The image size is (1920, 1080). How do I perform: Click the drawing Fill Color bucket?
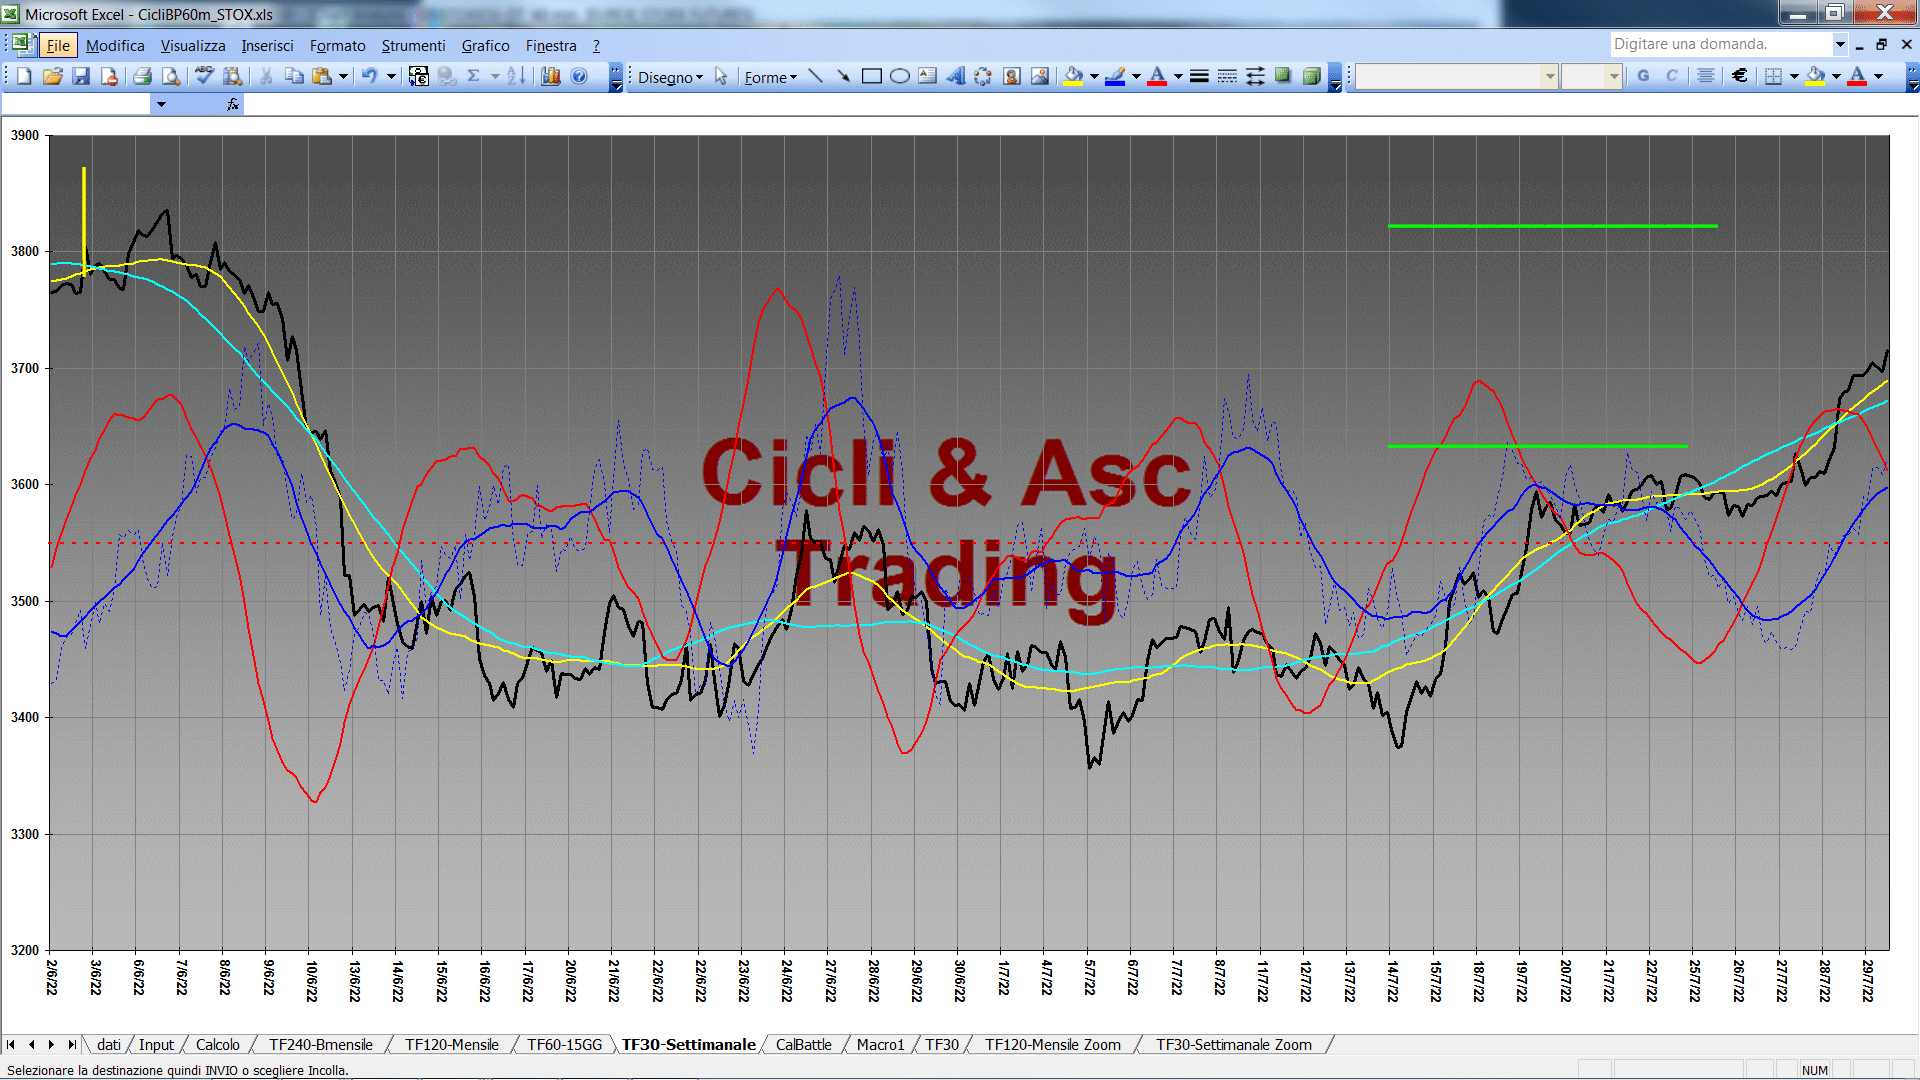pos(1074,77)
